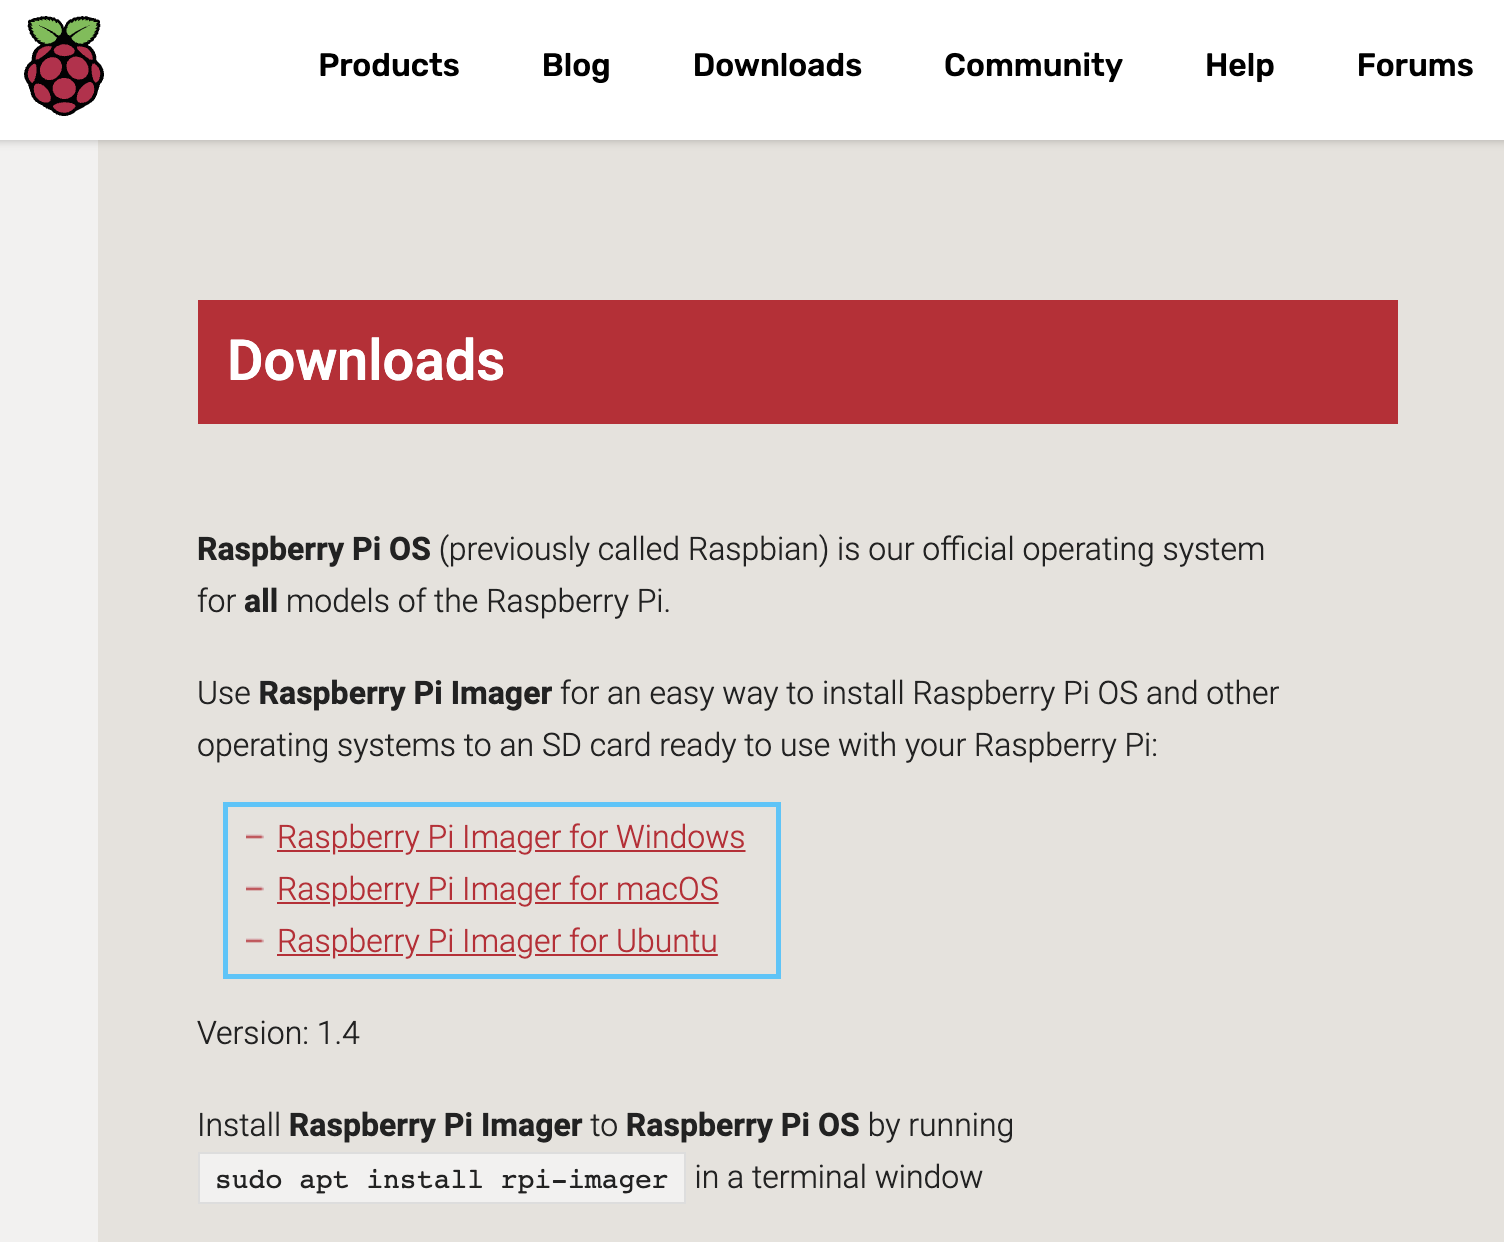Download Raspberry Pi Imager for macOS
Image resolution: width=1504 pixels, height=1242 pixels.
498,889
